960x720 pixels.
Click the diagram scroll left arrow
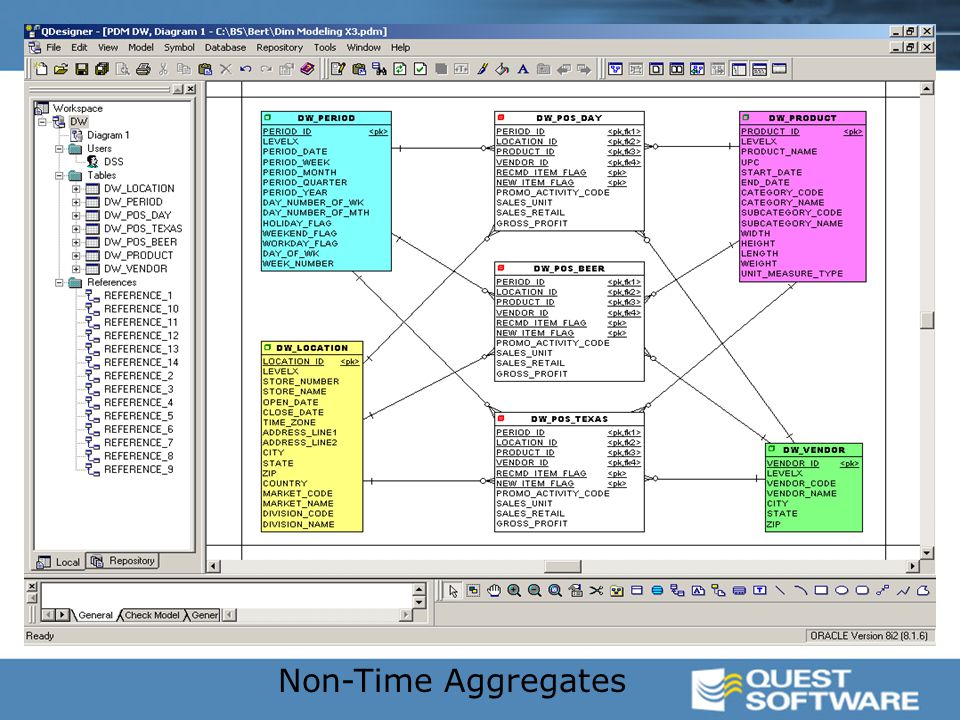[x=213, y=566]
